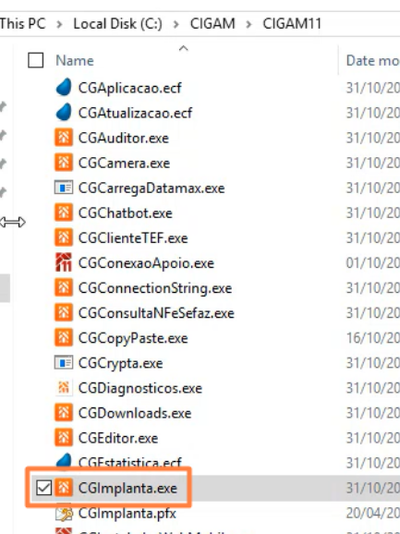Select the CGConnectionString.exe file
This screenshot has width=400, height=534.
click(x=155, y=288)
